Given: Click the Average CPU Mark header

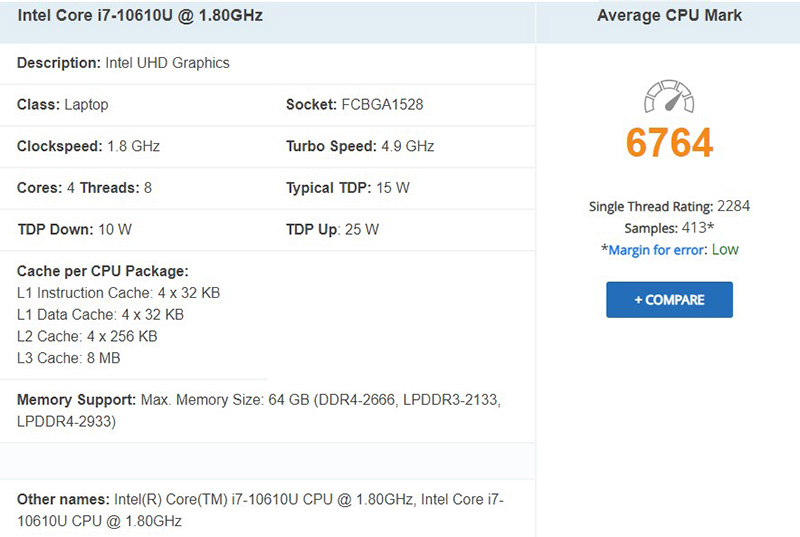Looking at the screenshot, I should pyautogui.click(x=669, y=16).
